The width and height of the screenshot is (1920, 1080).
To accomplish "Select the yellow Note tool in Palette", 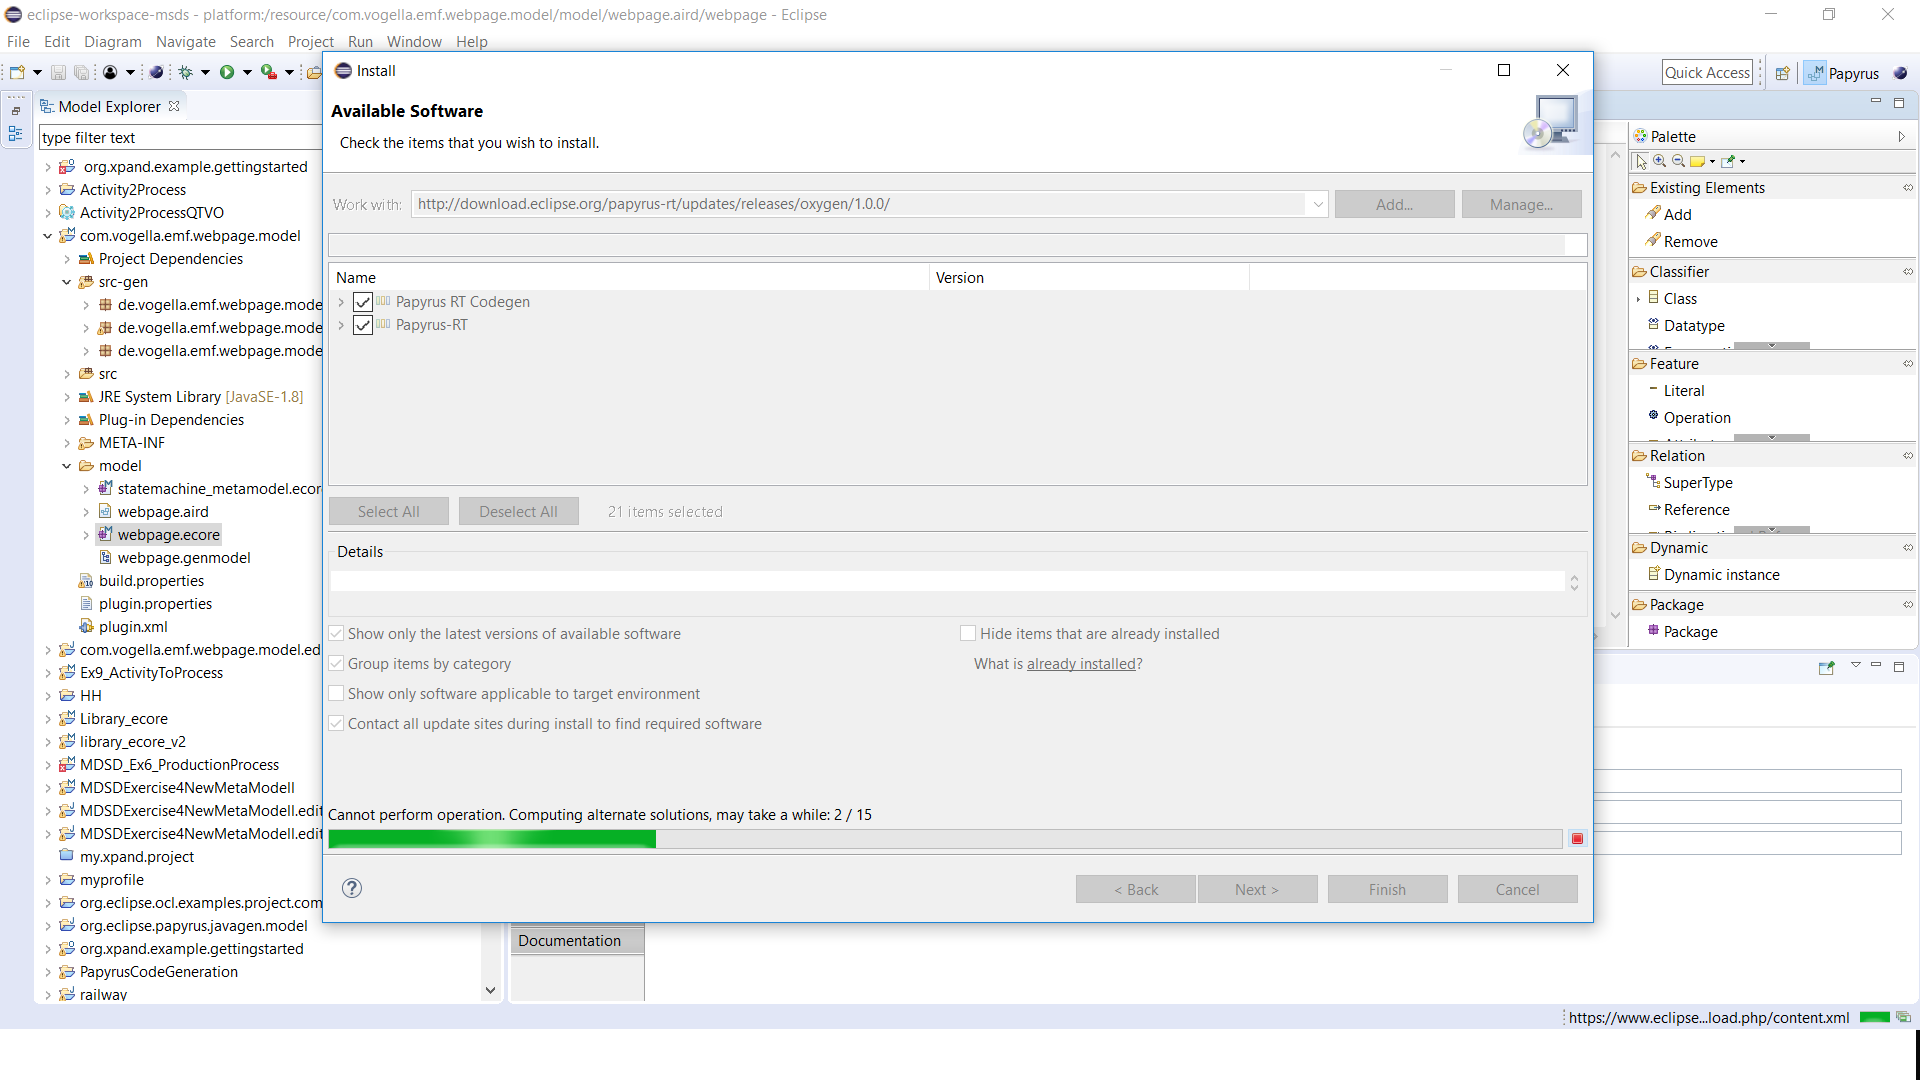I will [1698, 161].
